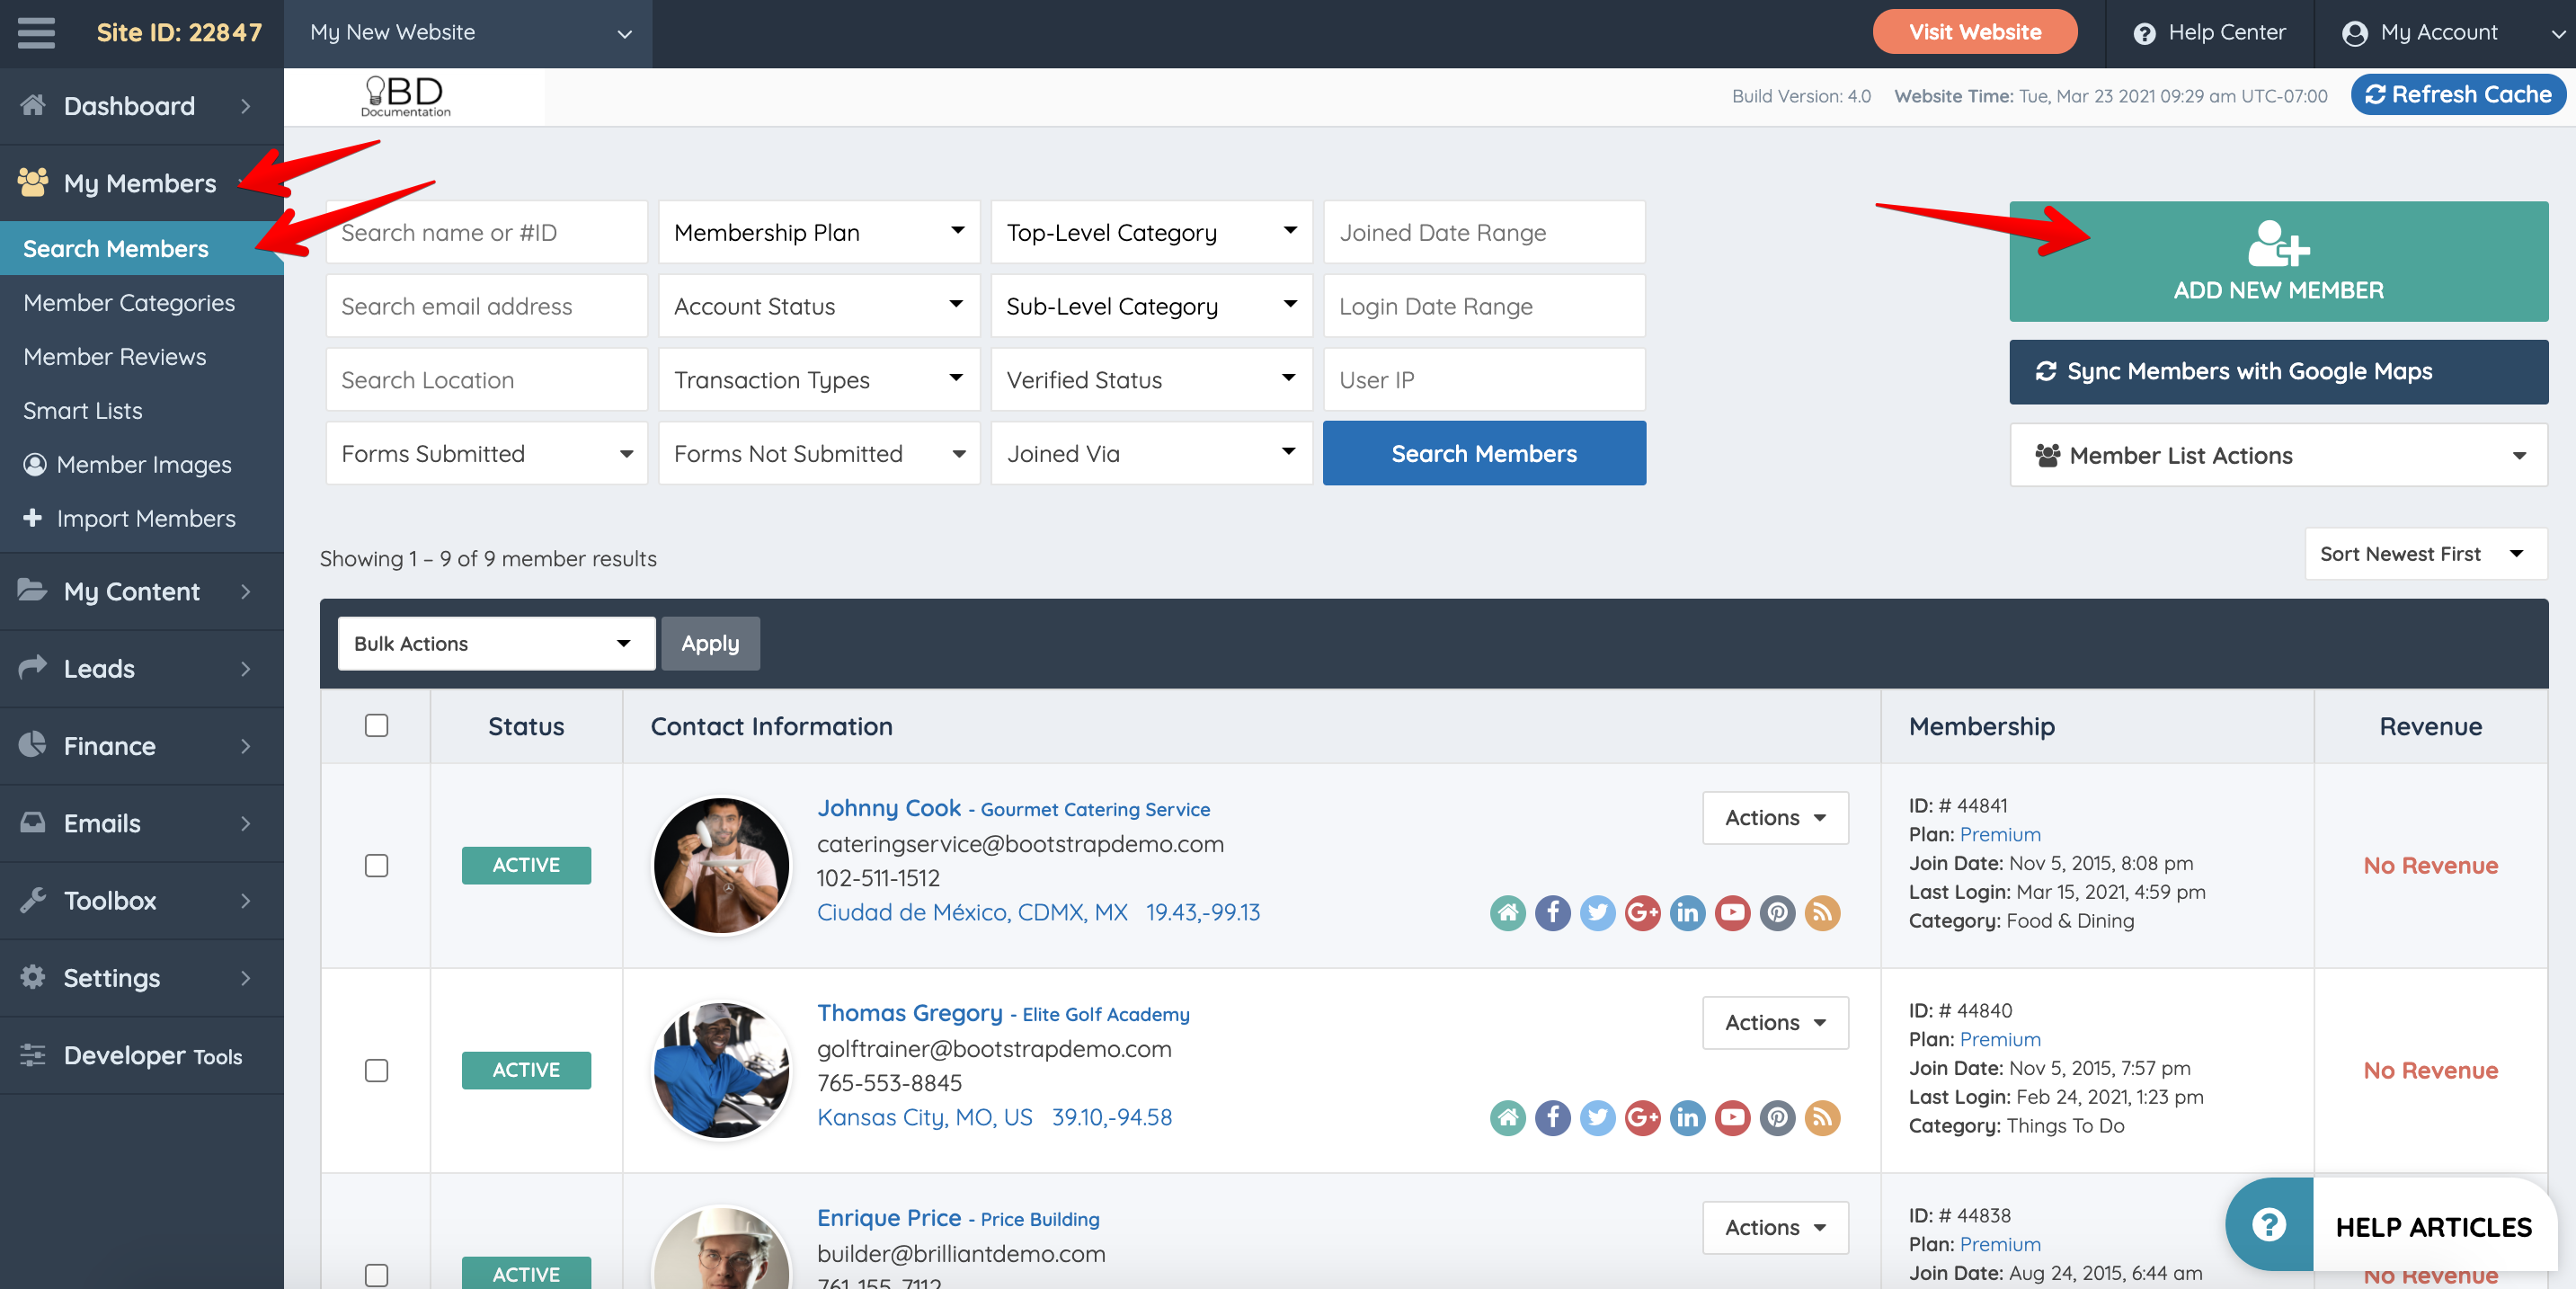The height and width of the screenshot is (1289, 2576).
Task: Click Johnny Cook's website home icon
Action: 1507,912
